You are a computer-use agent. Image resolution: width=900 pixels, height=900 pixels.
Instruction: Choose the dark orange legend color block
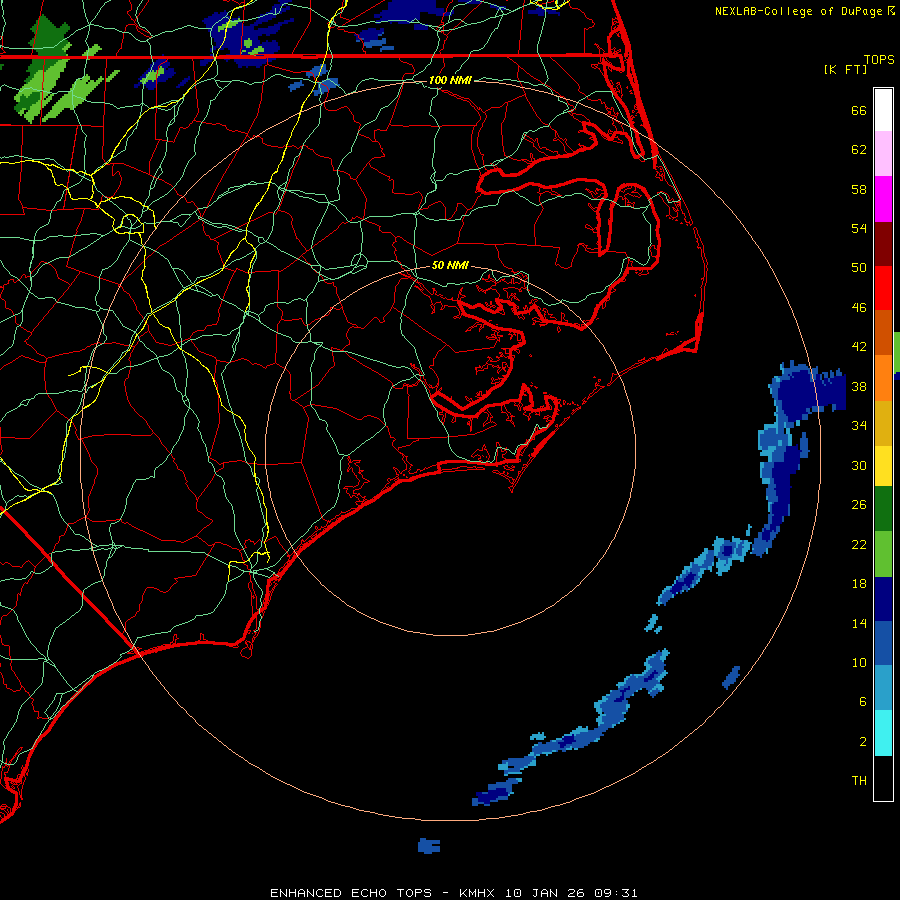883,333
